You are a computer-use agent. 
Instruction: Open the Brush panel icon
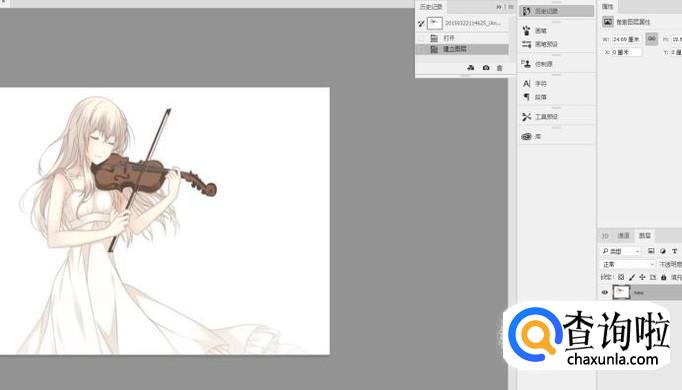(x=526, y=30)
